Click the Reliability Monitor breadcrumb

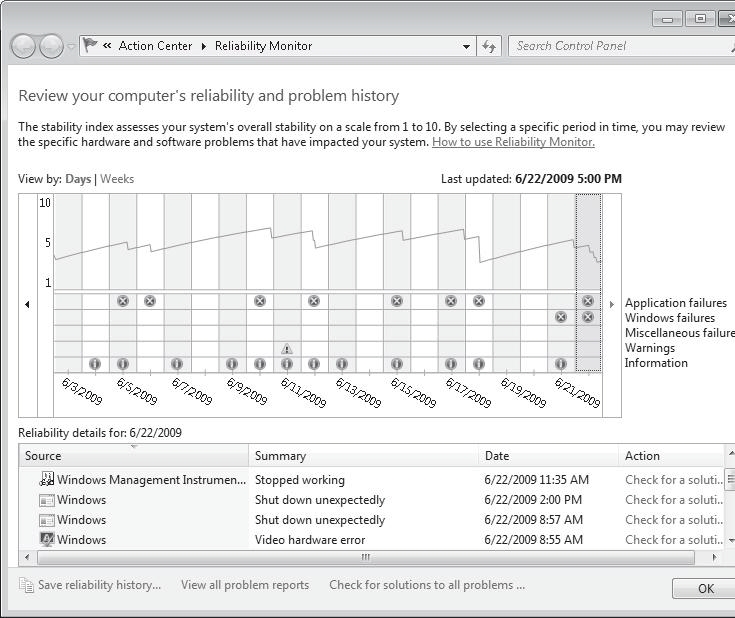(263, 46)
